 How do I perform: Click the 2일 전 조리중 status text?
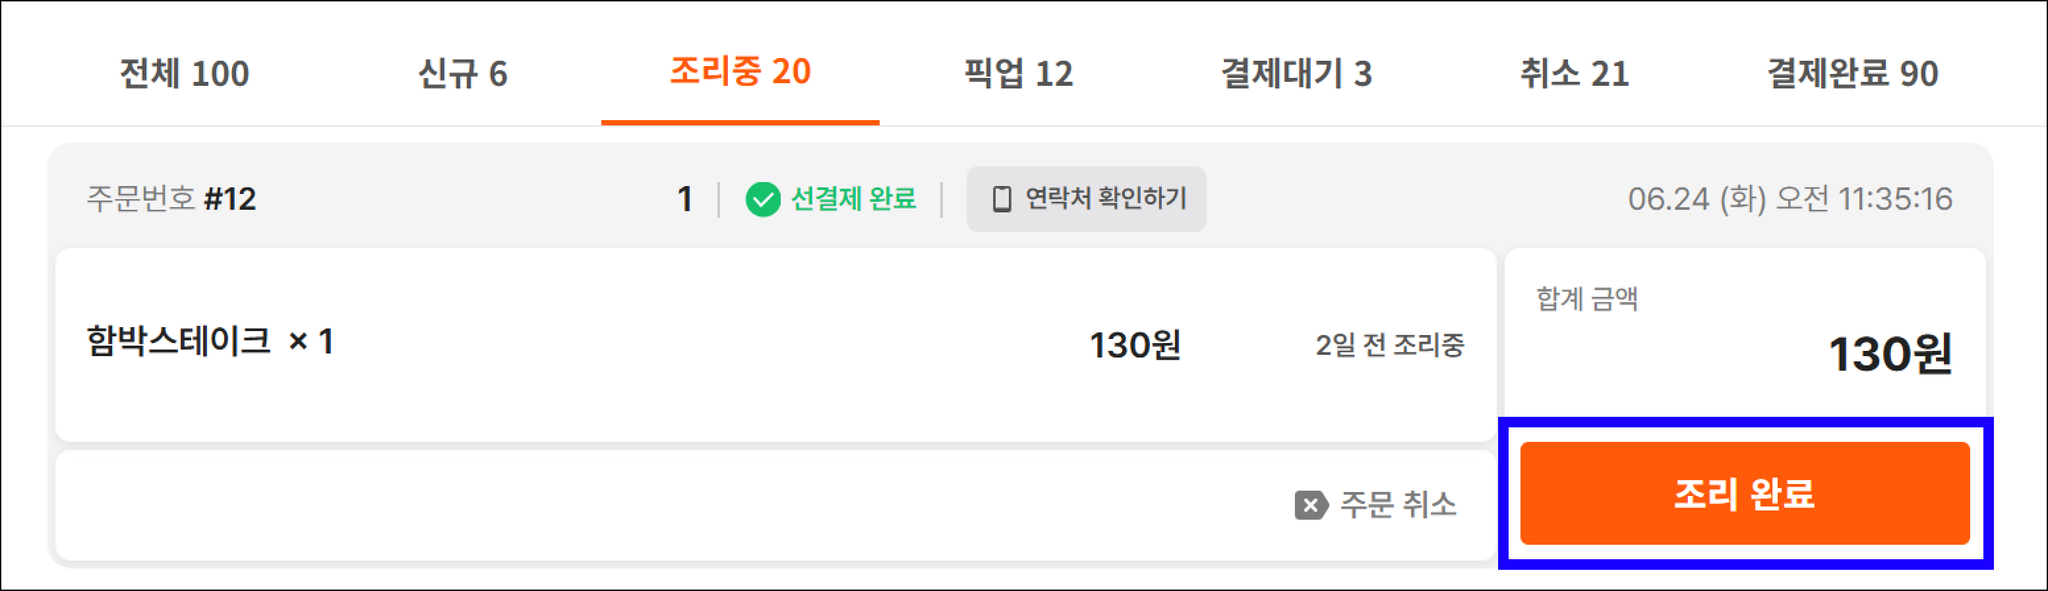pos(1390,345)
